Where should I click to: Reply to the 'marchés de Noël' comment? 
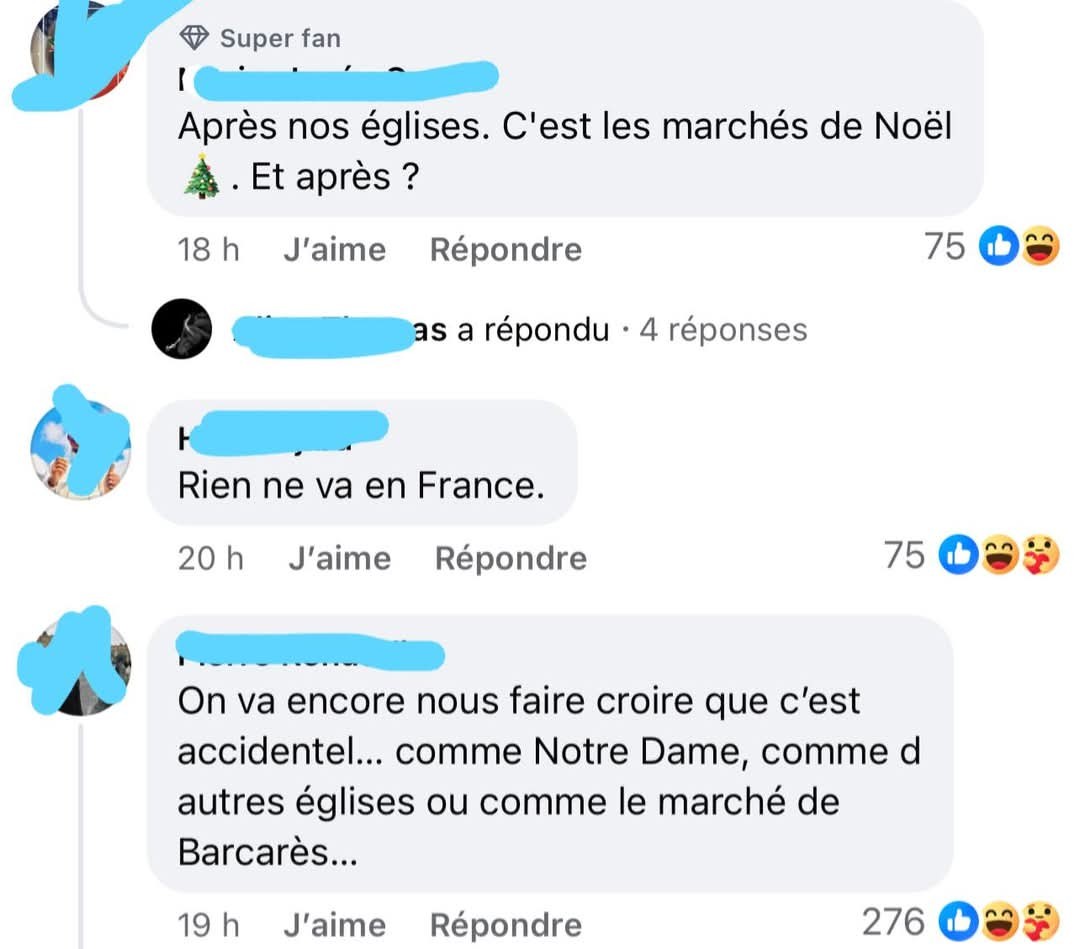point(506,249)
